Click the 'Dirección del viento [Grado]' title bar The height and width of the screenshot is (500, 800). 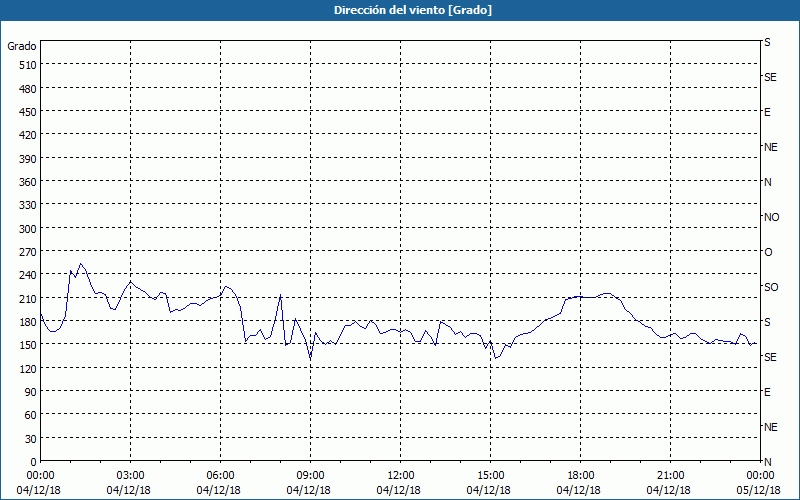point(400,10)
